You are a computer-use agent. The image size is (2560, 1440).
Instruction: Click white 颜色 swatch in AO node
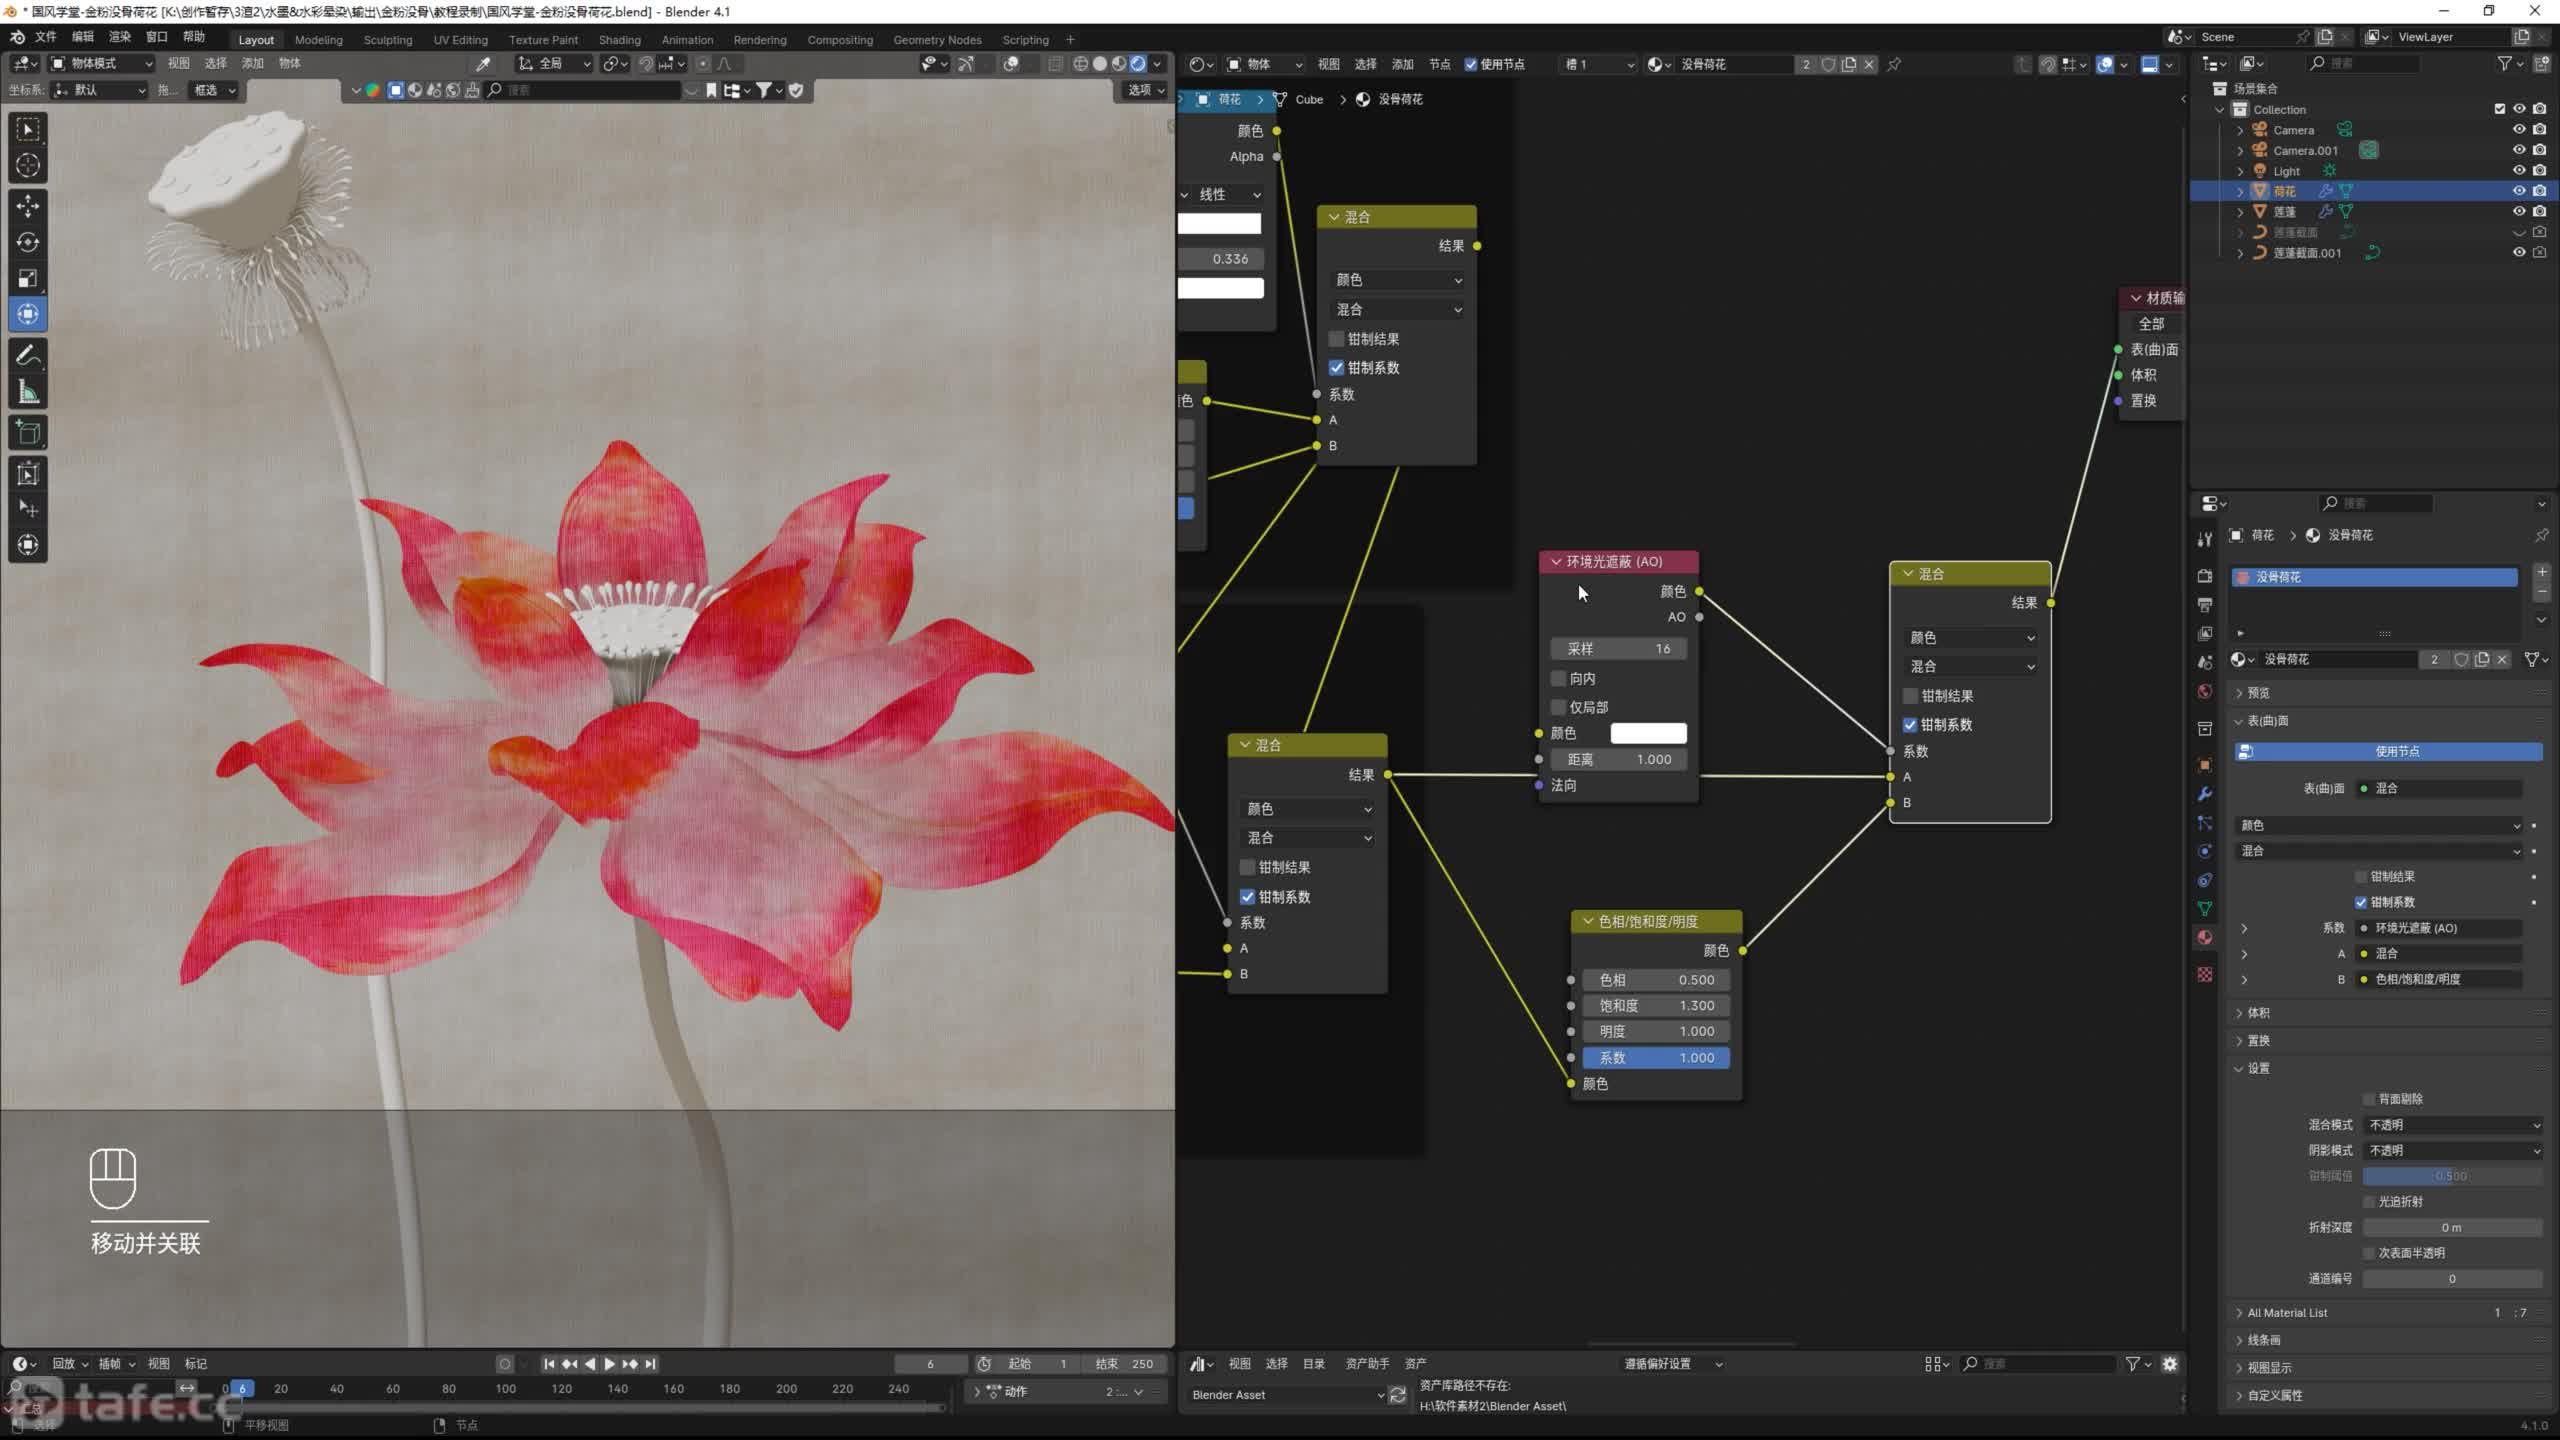(1648, 733)
